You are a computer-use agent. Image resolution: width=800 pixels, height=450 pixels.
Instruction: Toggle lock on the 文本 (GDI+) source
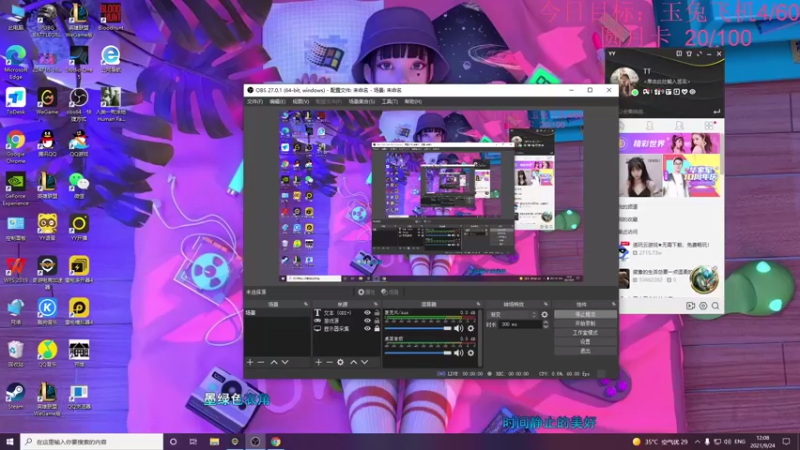point(377,313)
